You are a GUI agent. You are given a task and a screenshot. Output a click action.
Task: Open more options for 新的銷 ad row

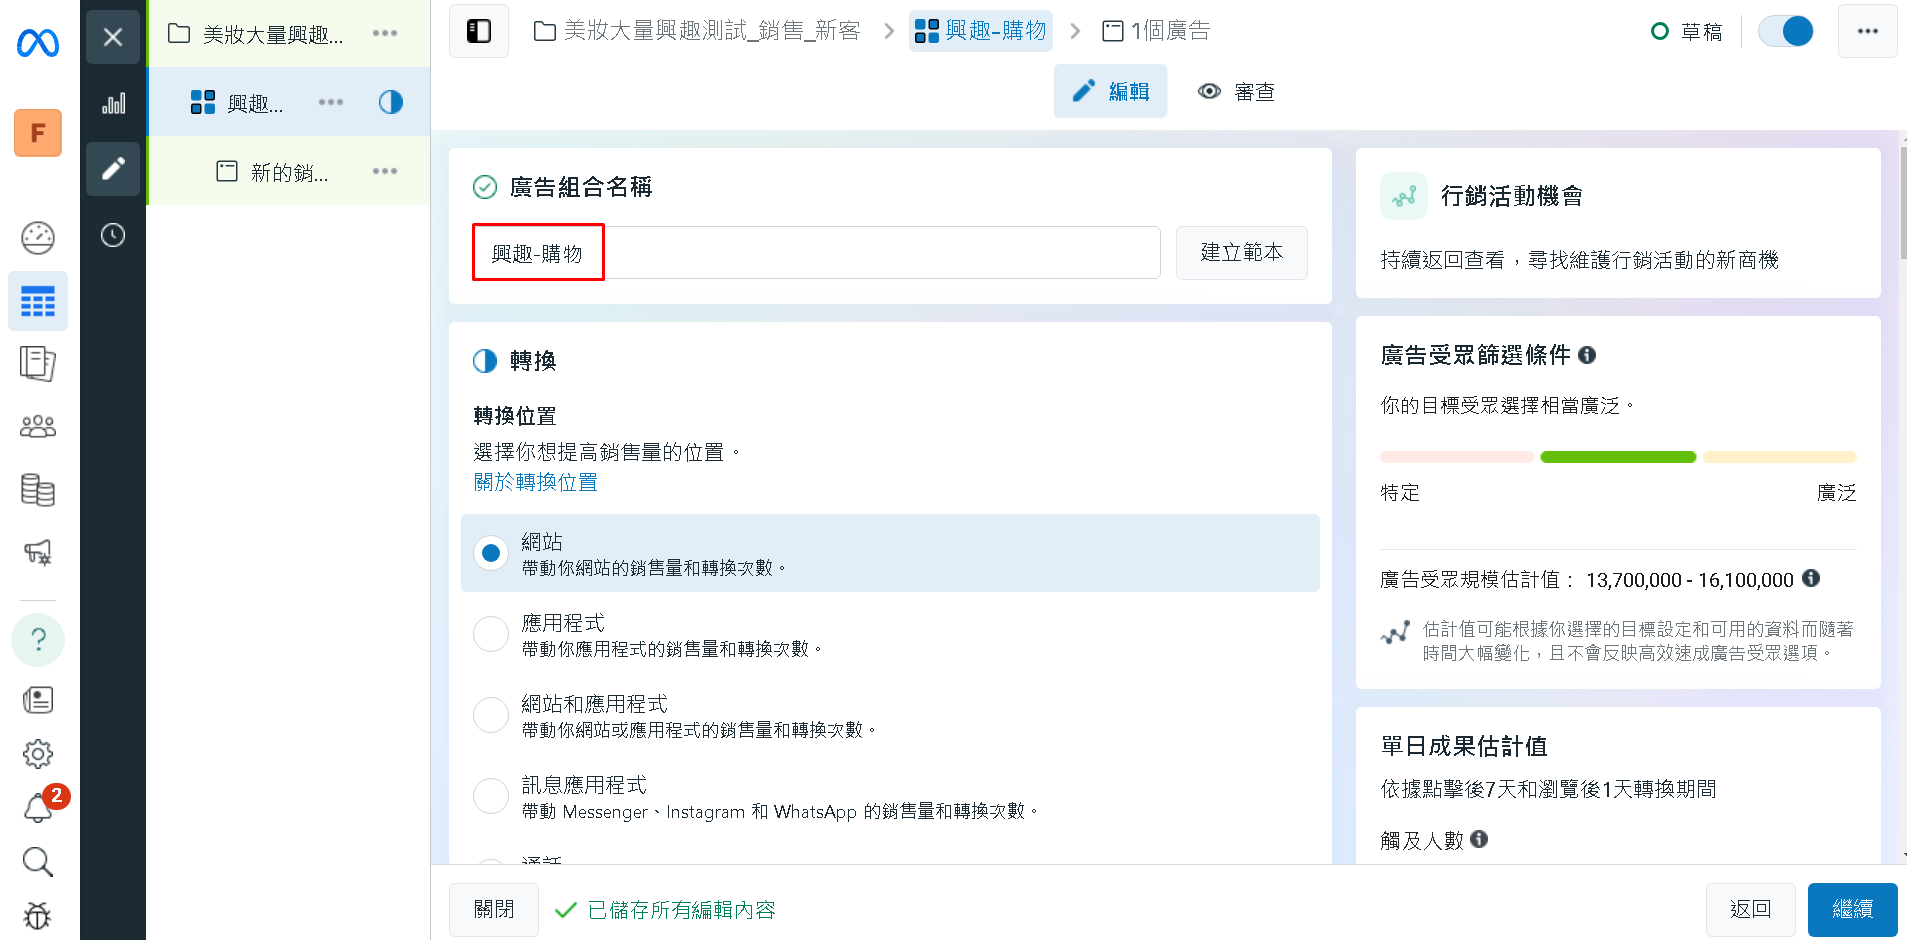tap(385, 171)
